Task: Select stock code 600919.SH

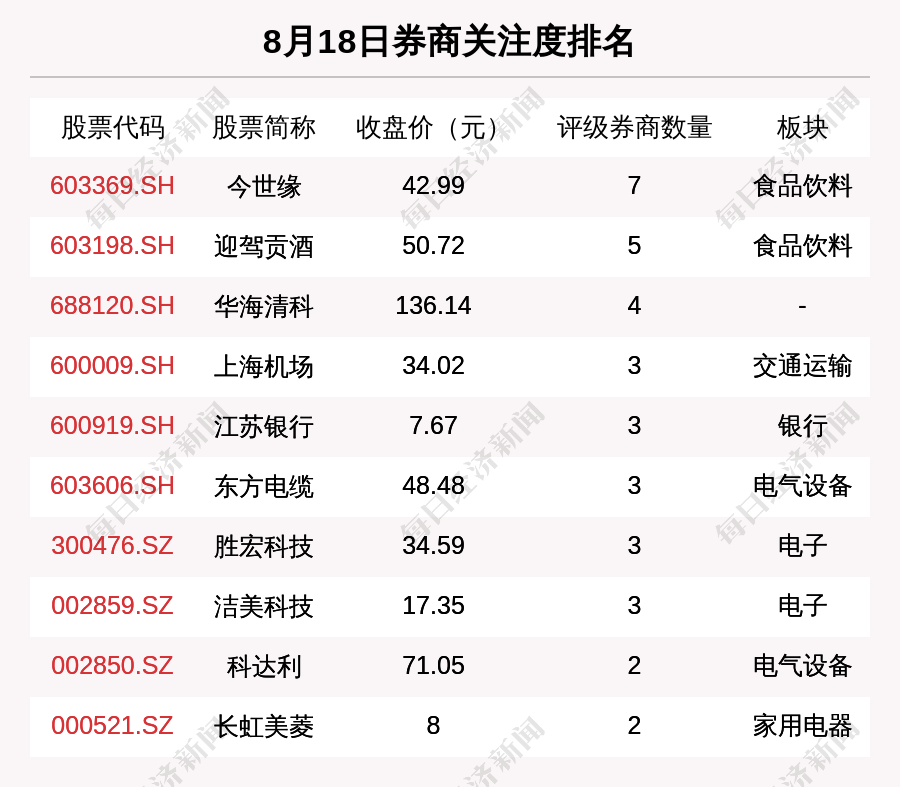Action: click(112, 426)
